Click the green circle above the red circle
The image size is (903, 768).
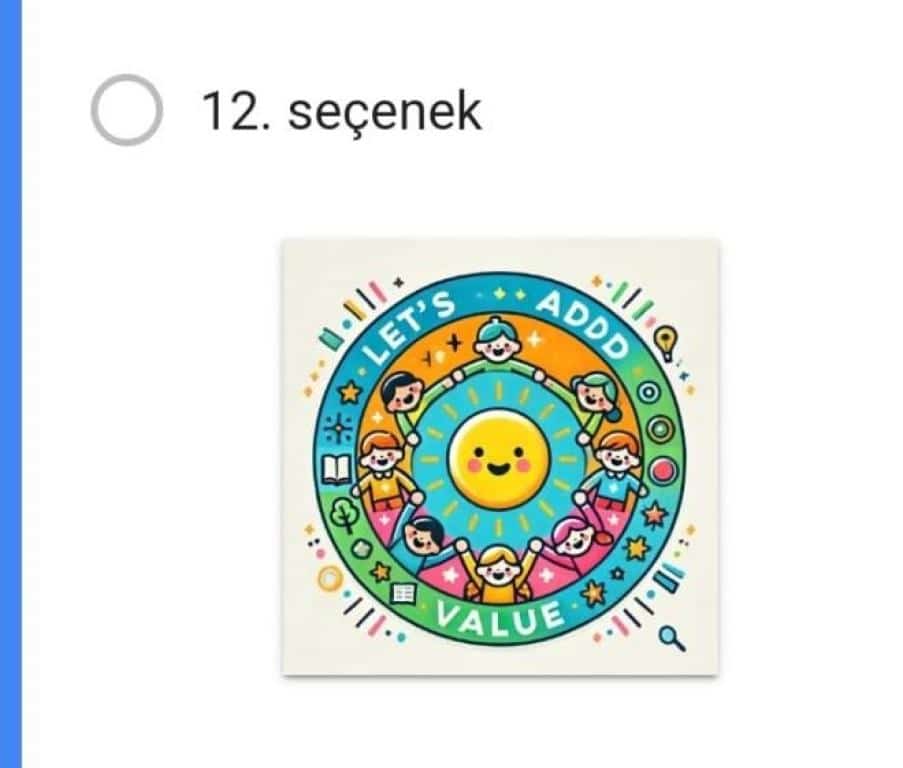point(660,429)
